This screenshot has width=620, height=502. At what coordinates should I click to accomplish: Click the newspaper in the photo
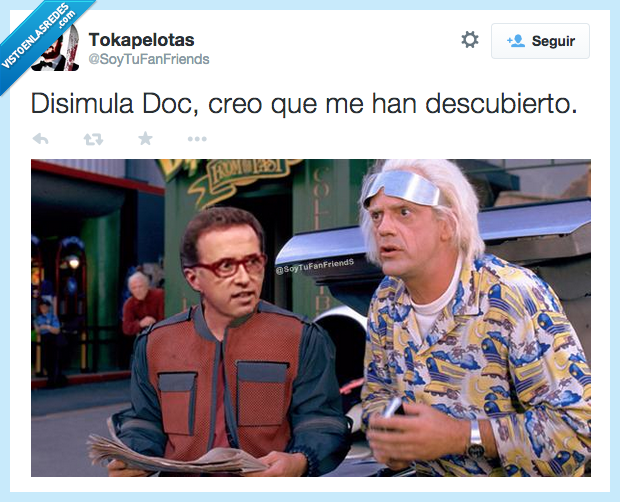click(174, 455)
